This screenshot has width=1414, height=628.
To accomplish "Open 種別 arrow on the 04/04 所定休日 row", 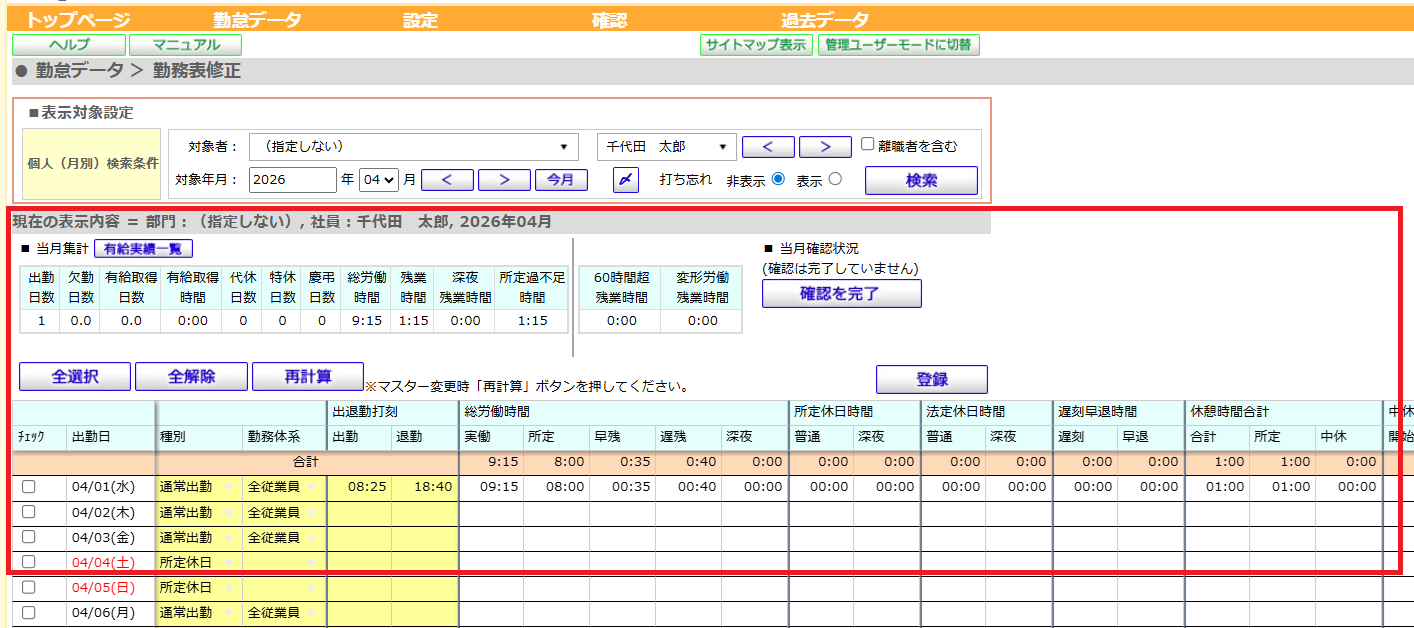I will 230,562.
